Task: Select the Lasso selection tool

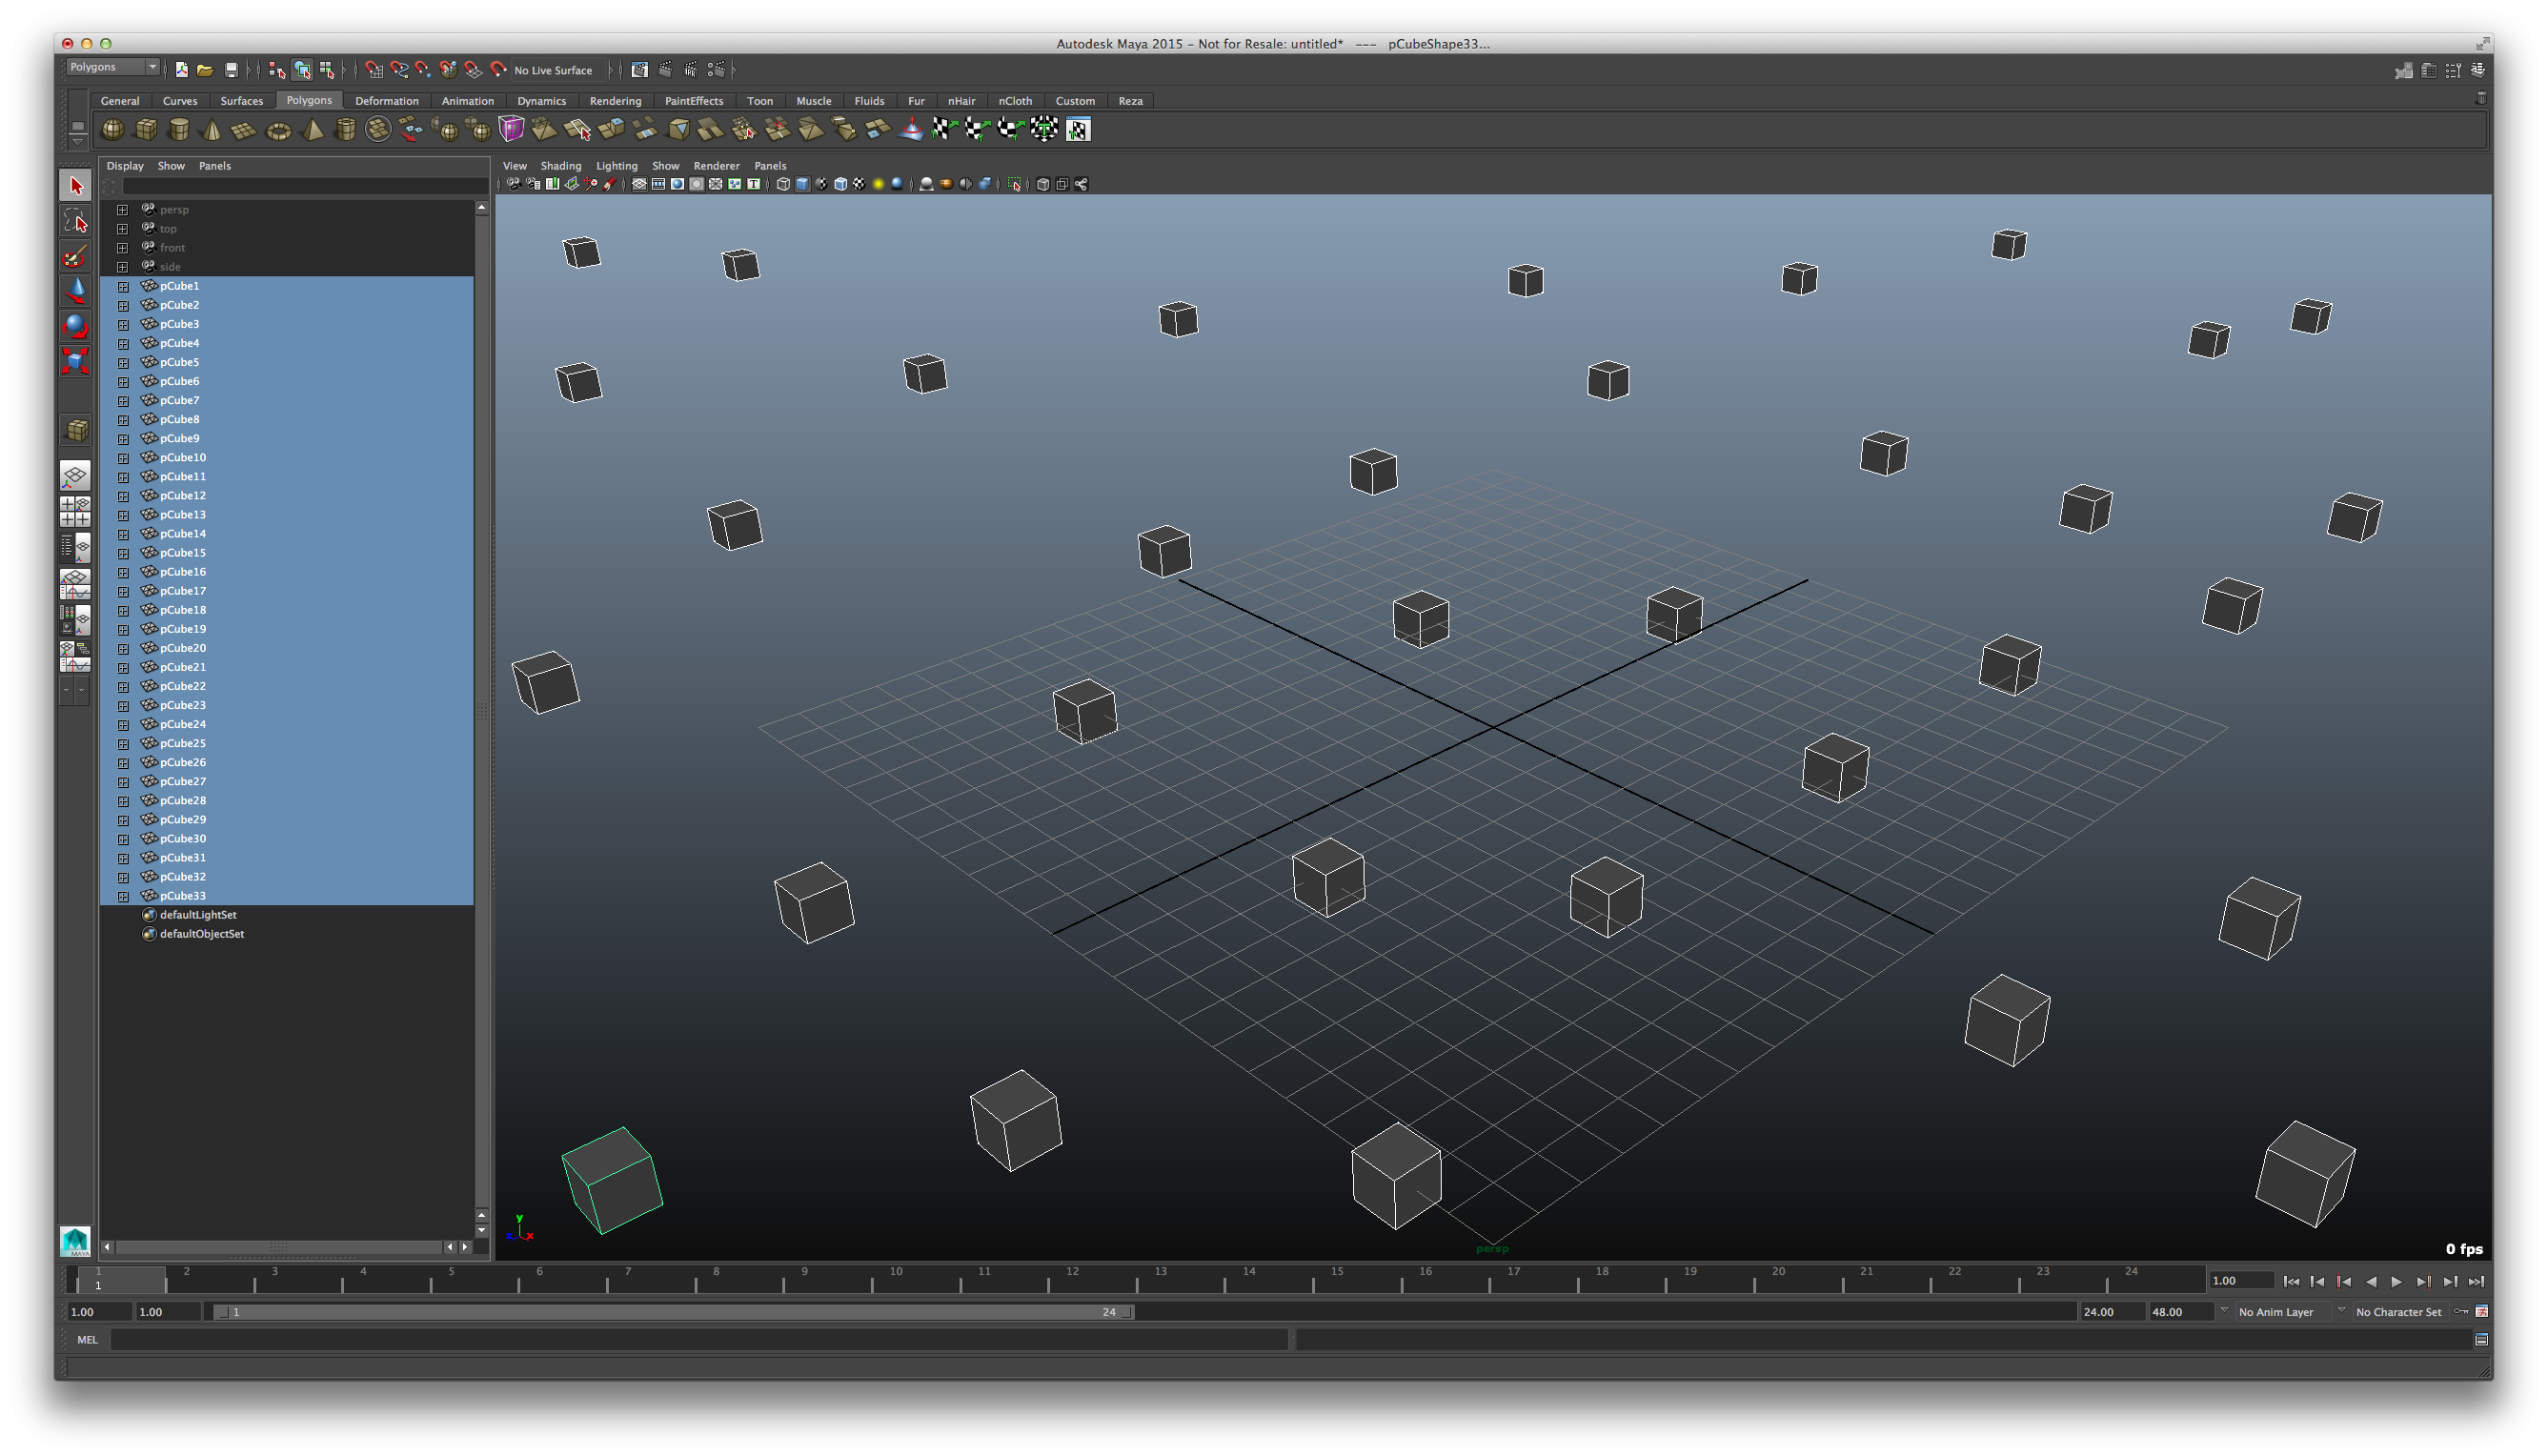Action: (x=76, y=222)
